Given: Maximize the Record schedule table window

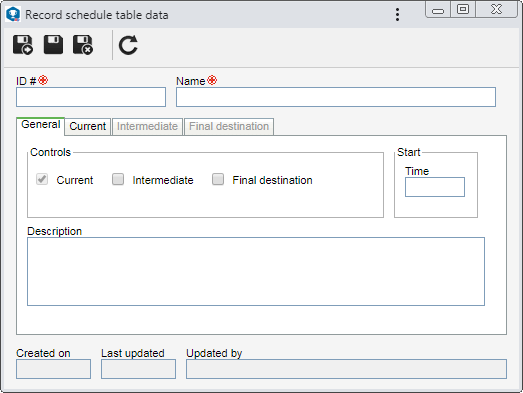Looking at the screenshot, I should coord(463,9).
